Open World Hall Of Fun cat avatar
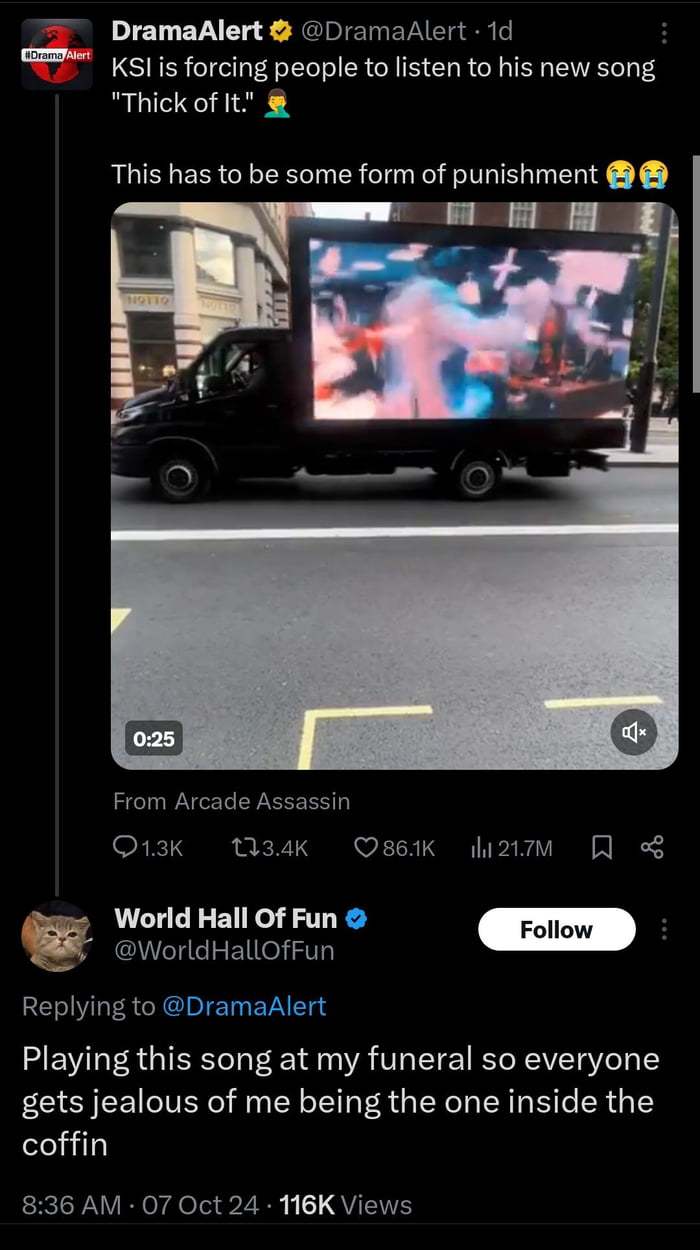 56,936
